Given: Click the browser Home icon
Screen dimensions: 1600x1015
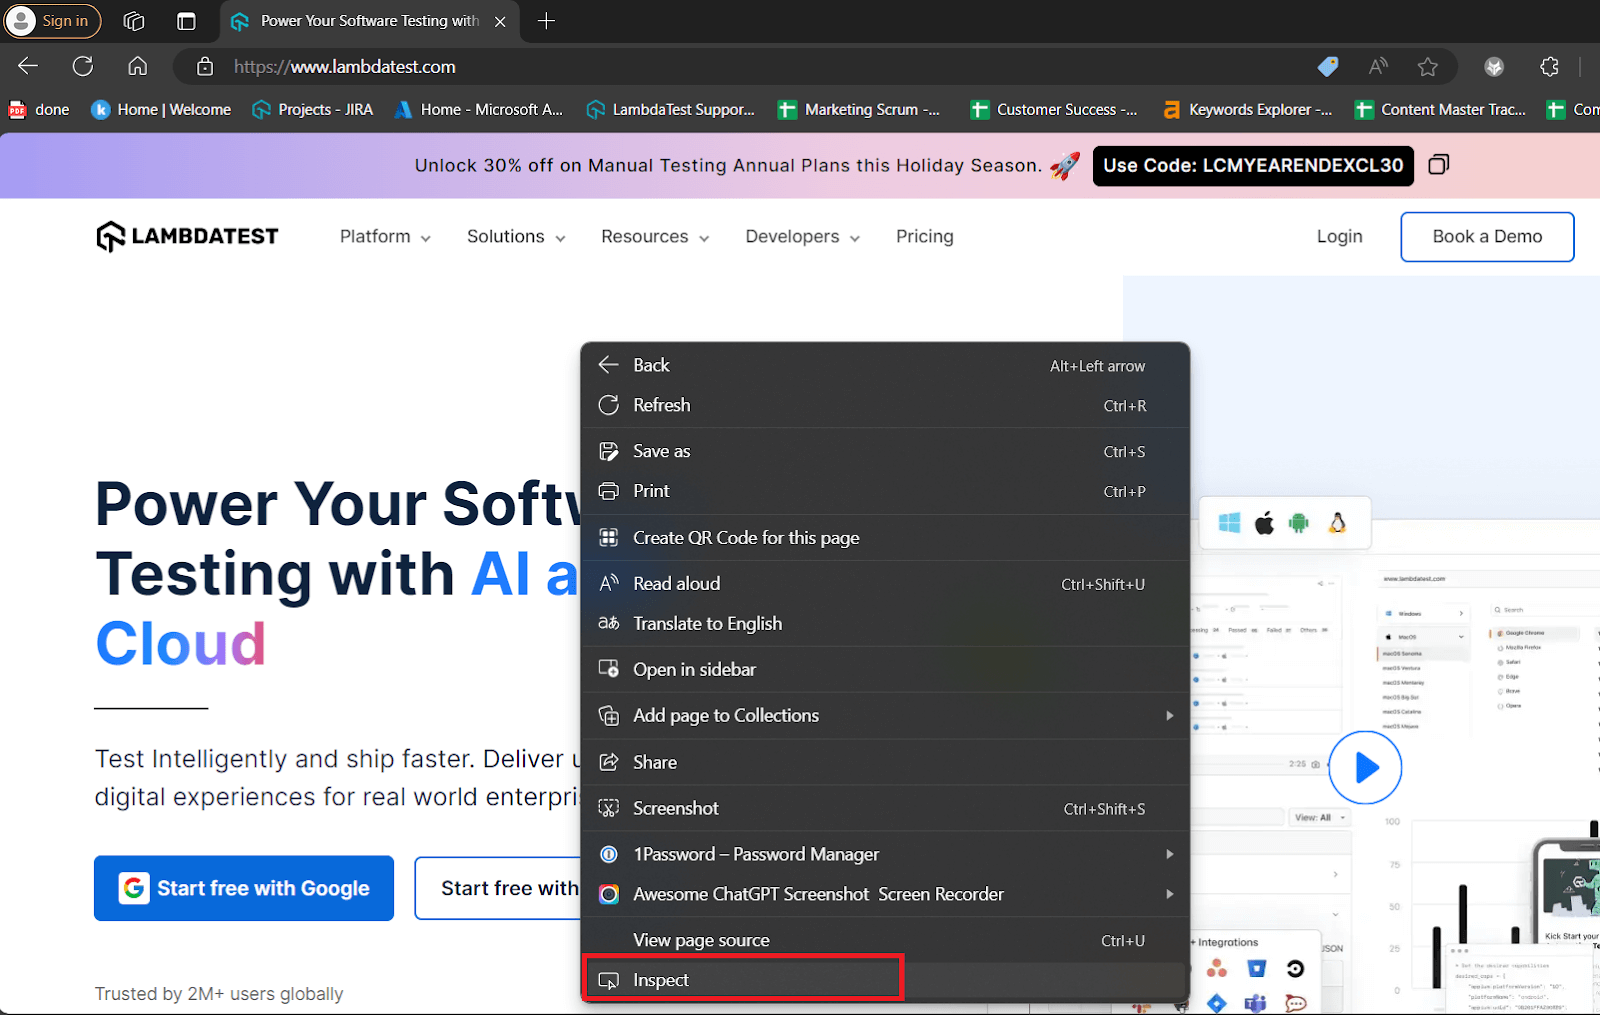Looking at the screenshot, I should pos(137,66).
